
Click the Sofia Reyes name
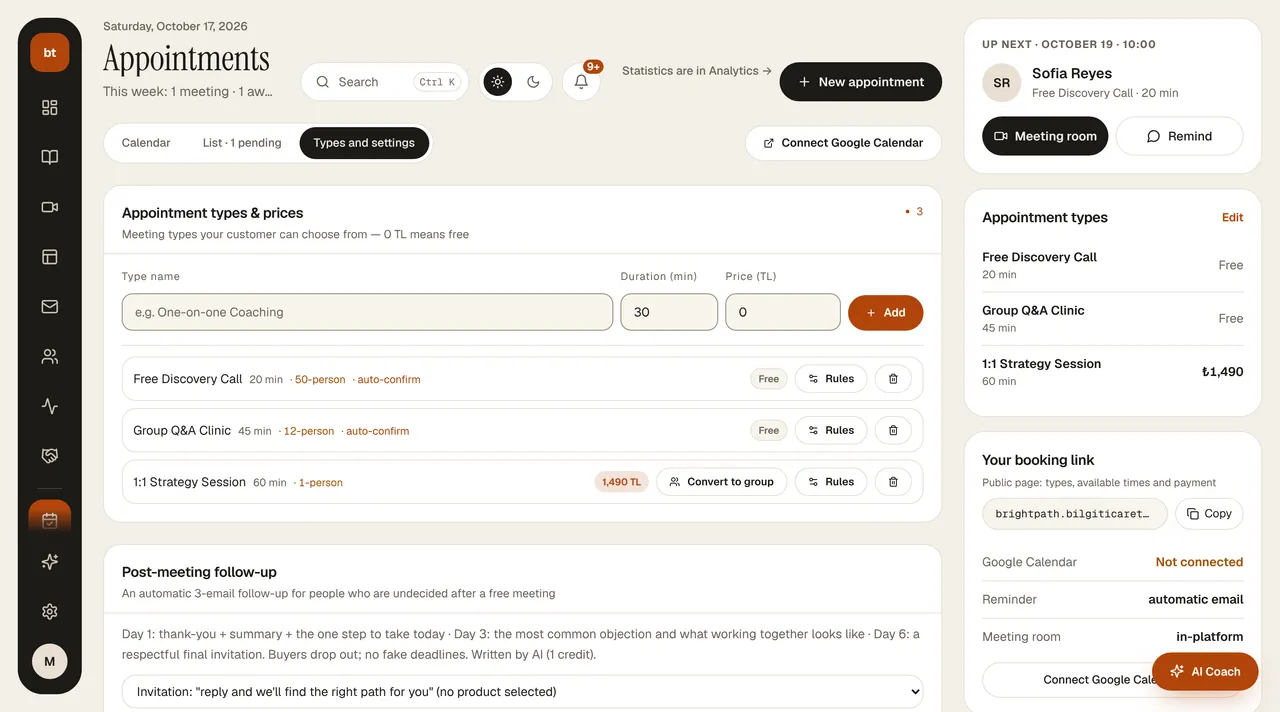[x=1072, y=73]
